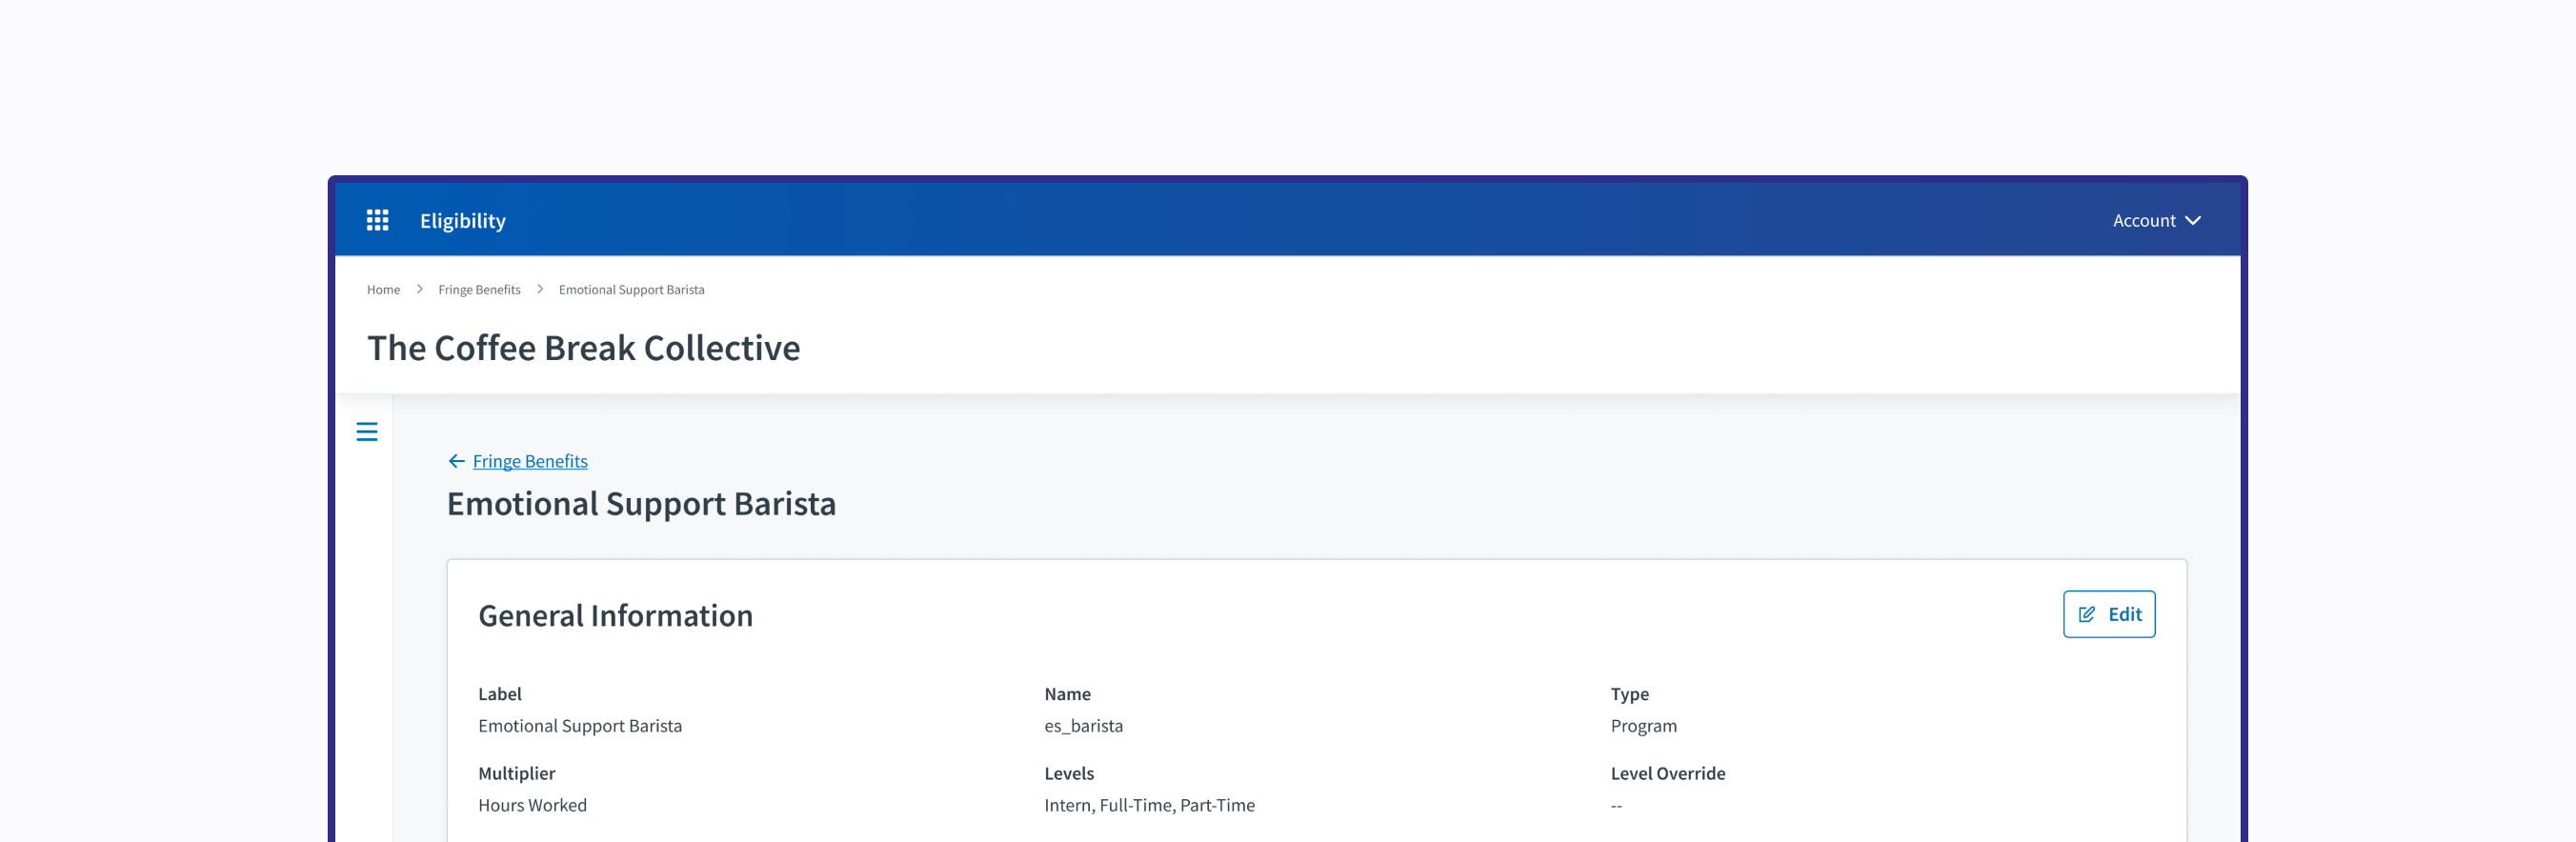Go to Home in the breadcrumb
Viewport: 2576px width, 842px height.
click(383, 290)
